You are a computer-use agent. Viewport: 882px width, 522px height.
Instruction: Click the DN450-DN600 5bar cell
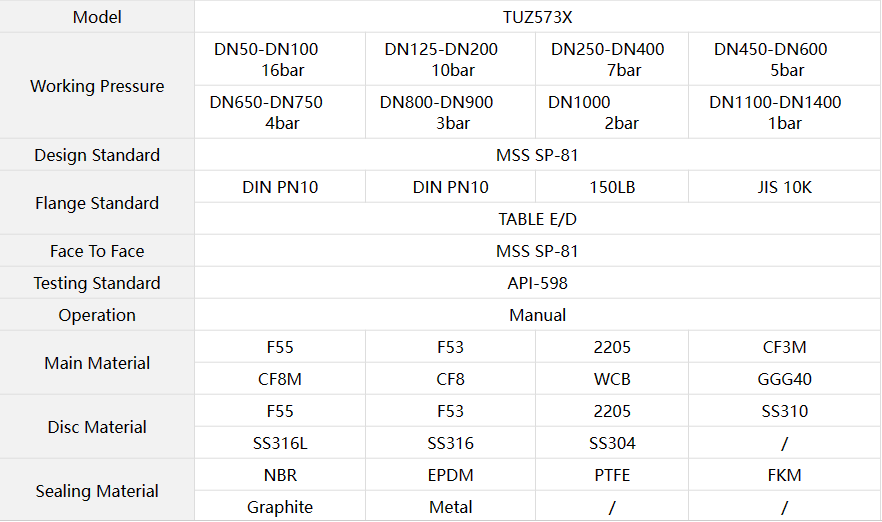coord(784,59)
